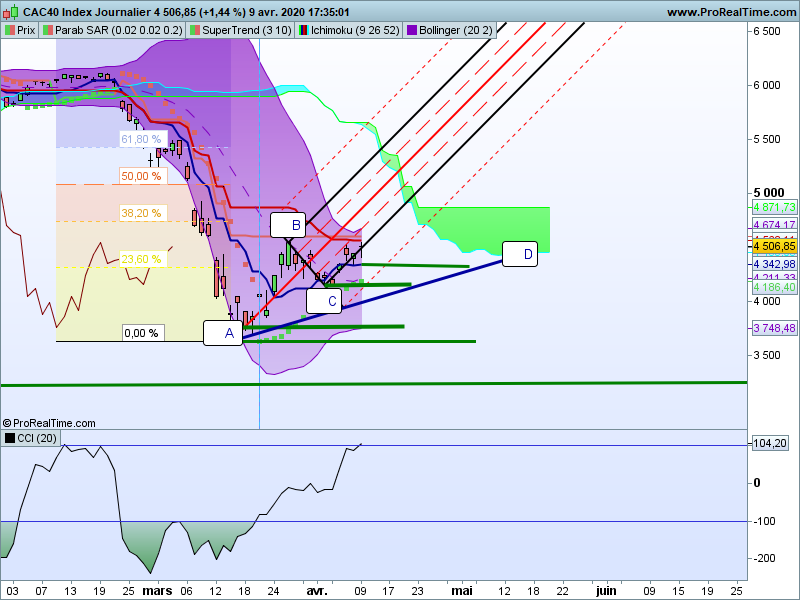Select the 0,00 % Fibonacci level label
The image size is (800, 600).
click(143, 333)
